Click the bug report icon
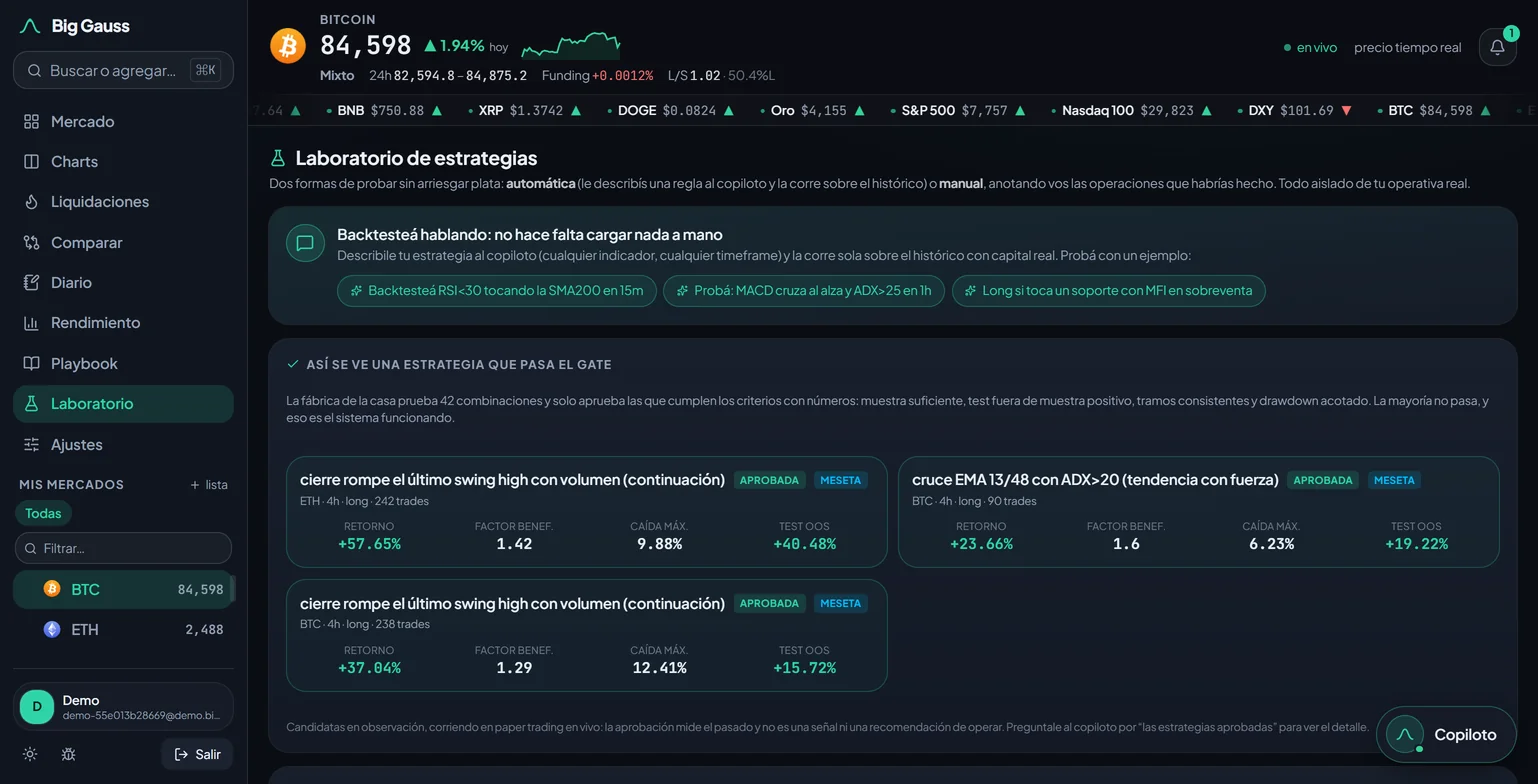The height and width of the screenshot is (784, 1538). (68, 754)
